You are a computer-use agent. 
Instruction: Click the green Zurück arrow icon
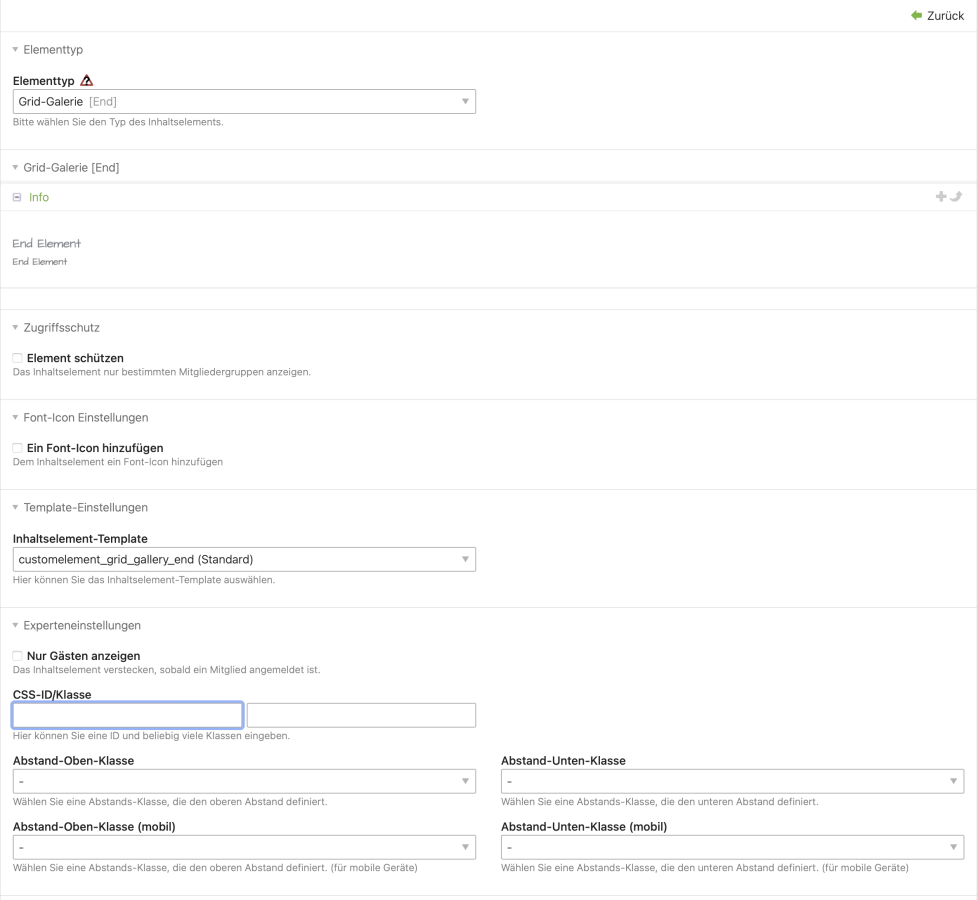point(917,16)
